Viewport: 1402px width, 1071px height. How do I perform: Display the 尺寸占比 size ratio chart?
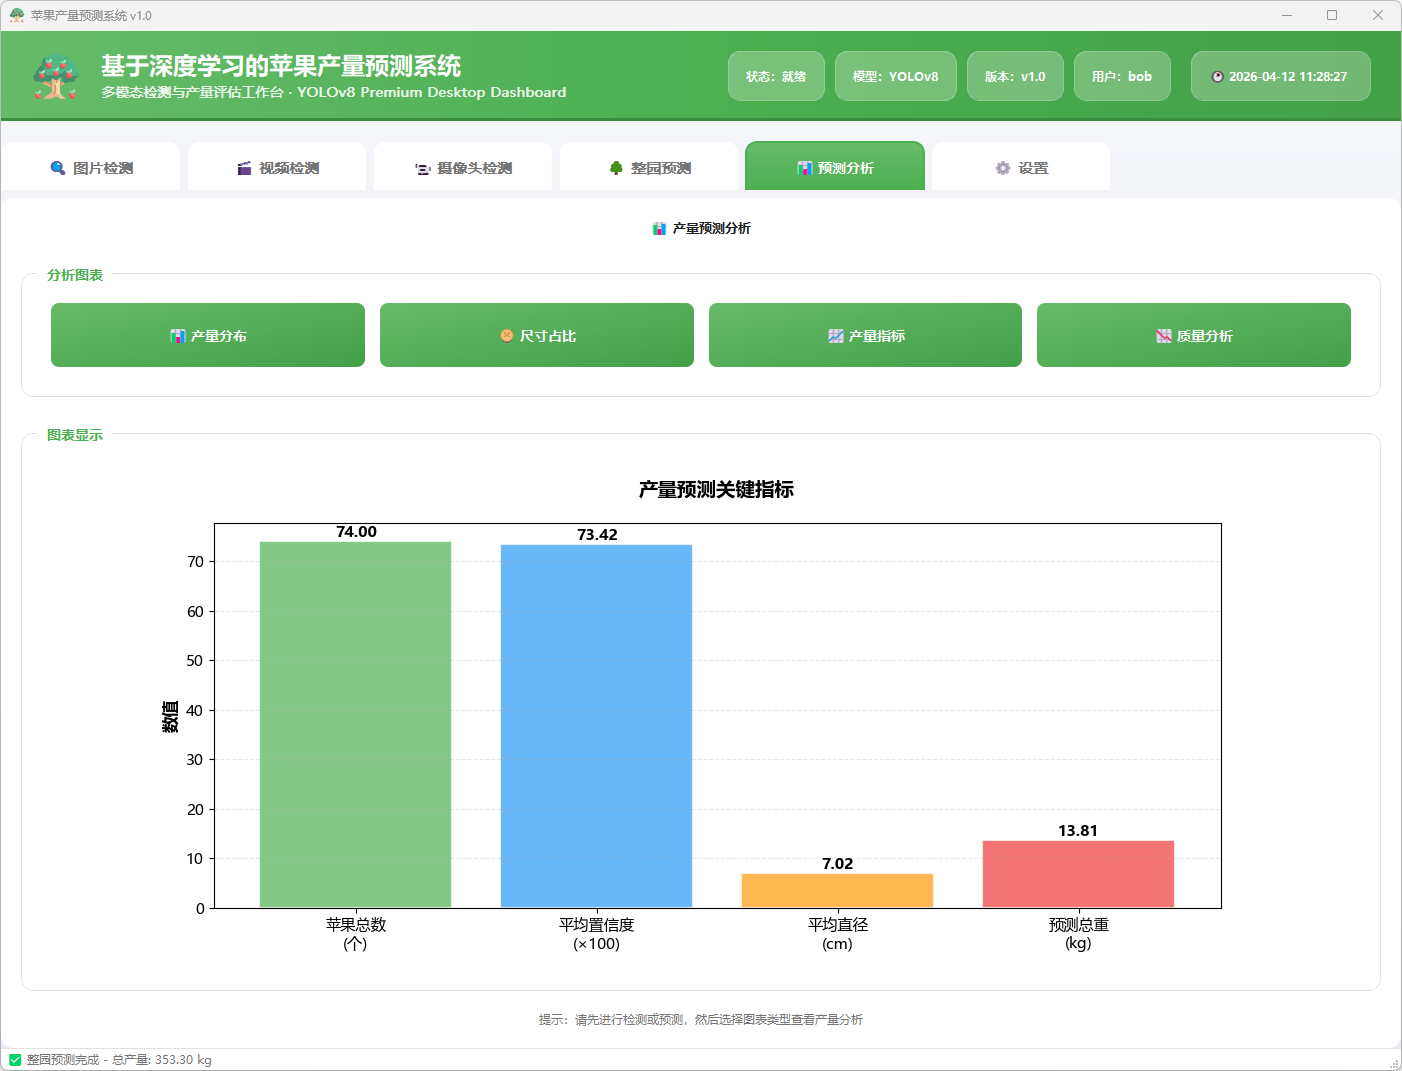pyautogui.click(x=537, y=336)
